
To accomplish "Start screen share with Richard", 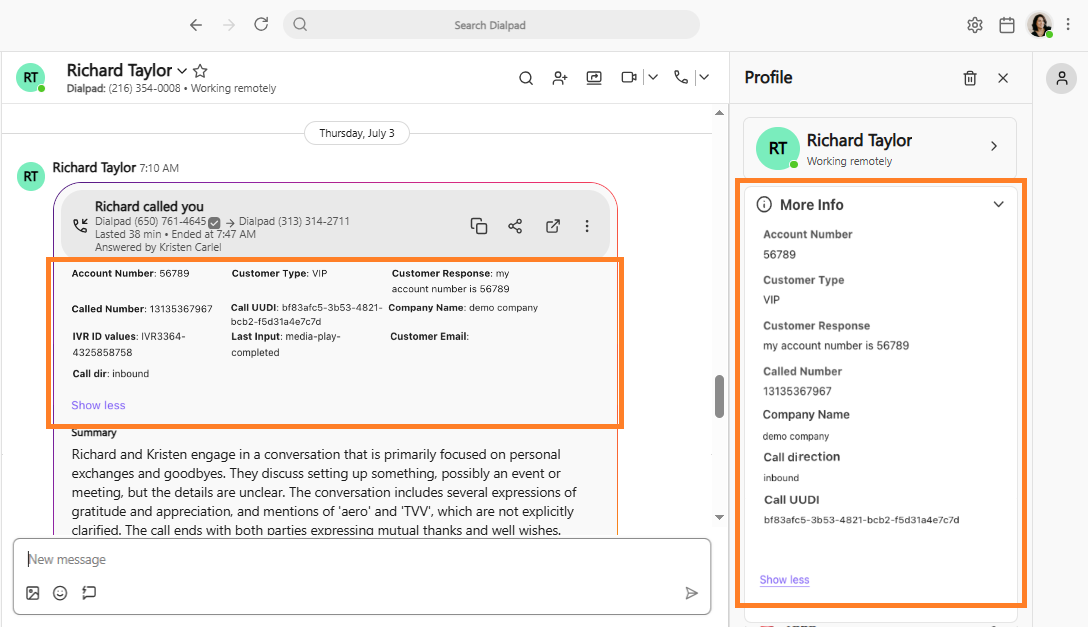I will coord(594,78).
